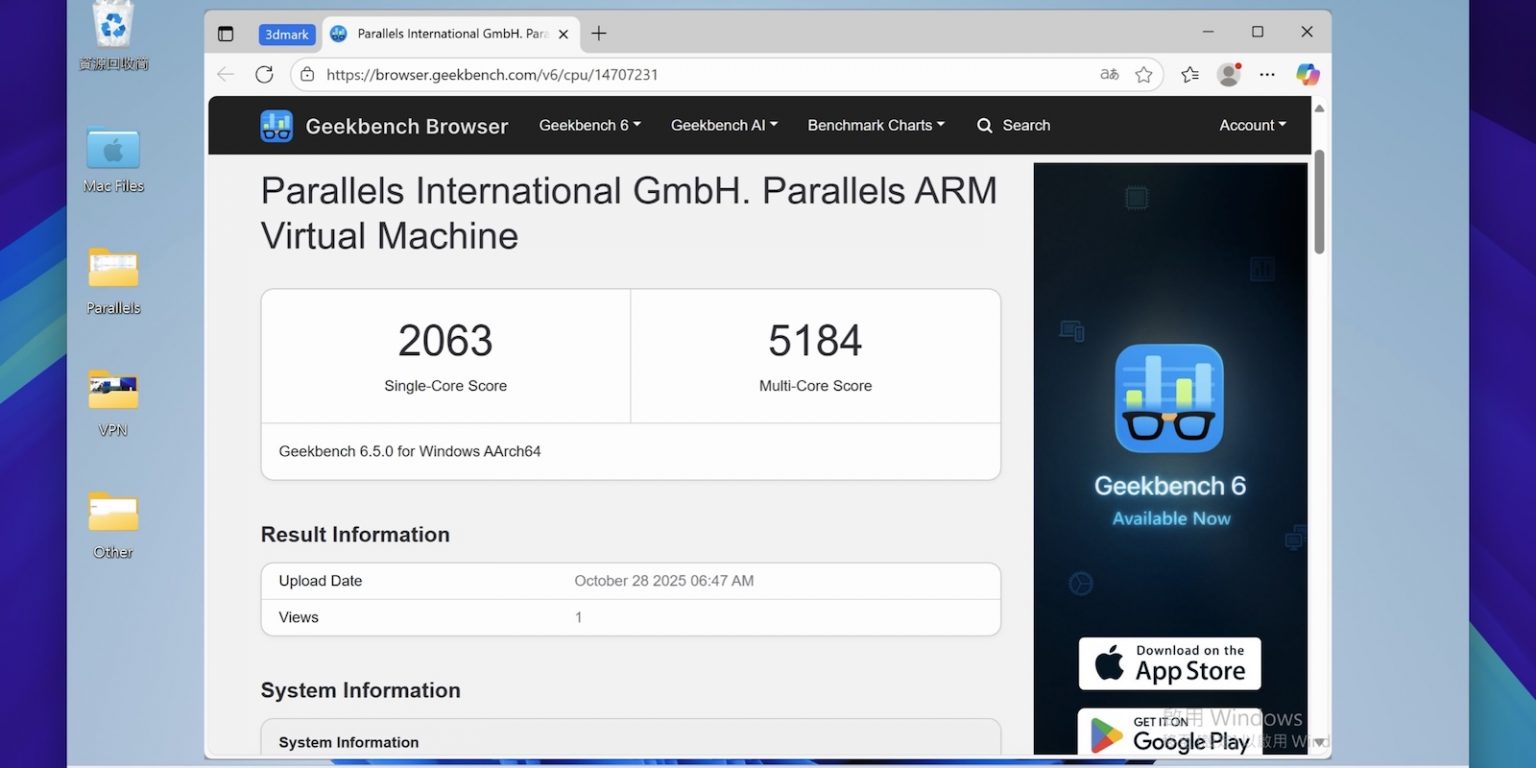Open the Benchmark Charts dropdown
Viewport: 1536px width, 768px height.
(875, 125)
